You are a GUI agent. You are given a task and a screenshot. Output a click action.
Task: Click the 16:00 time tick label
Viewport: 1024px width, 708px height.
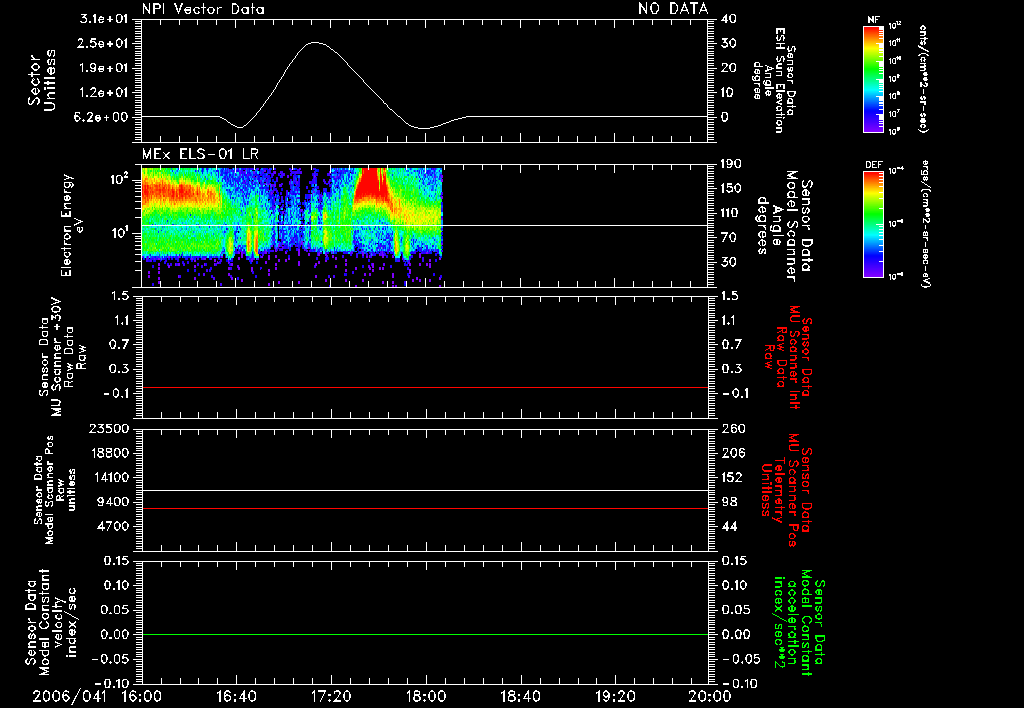coord(142,697)
